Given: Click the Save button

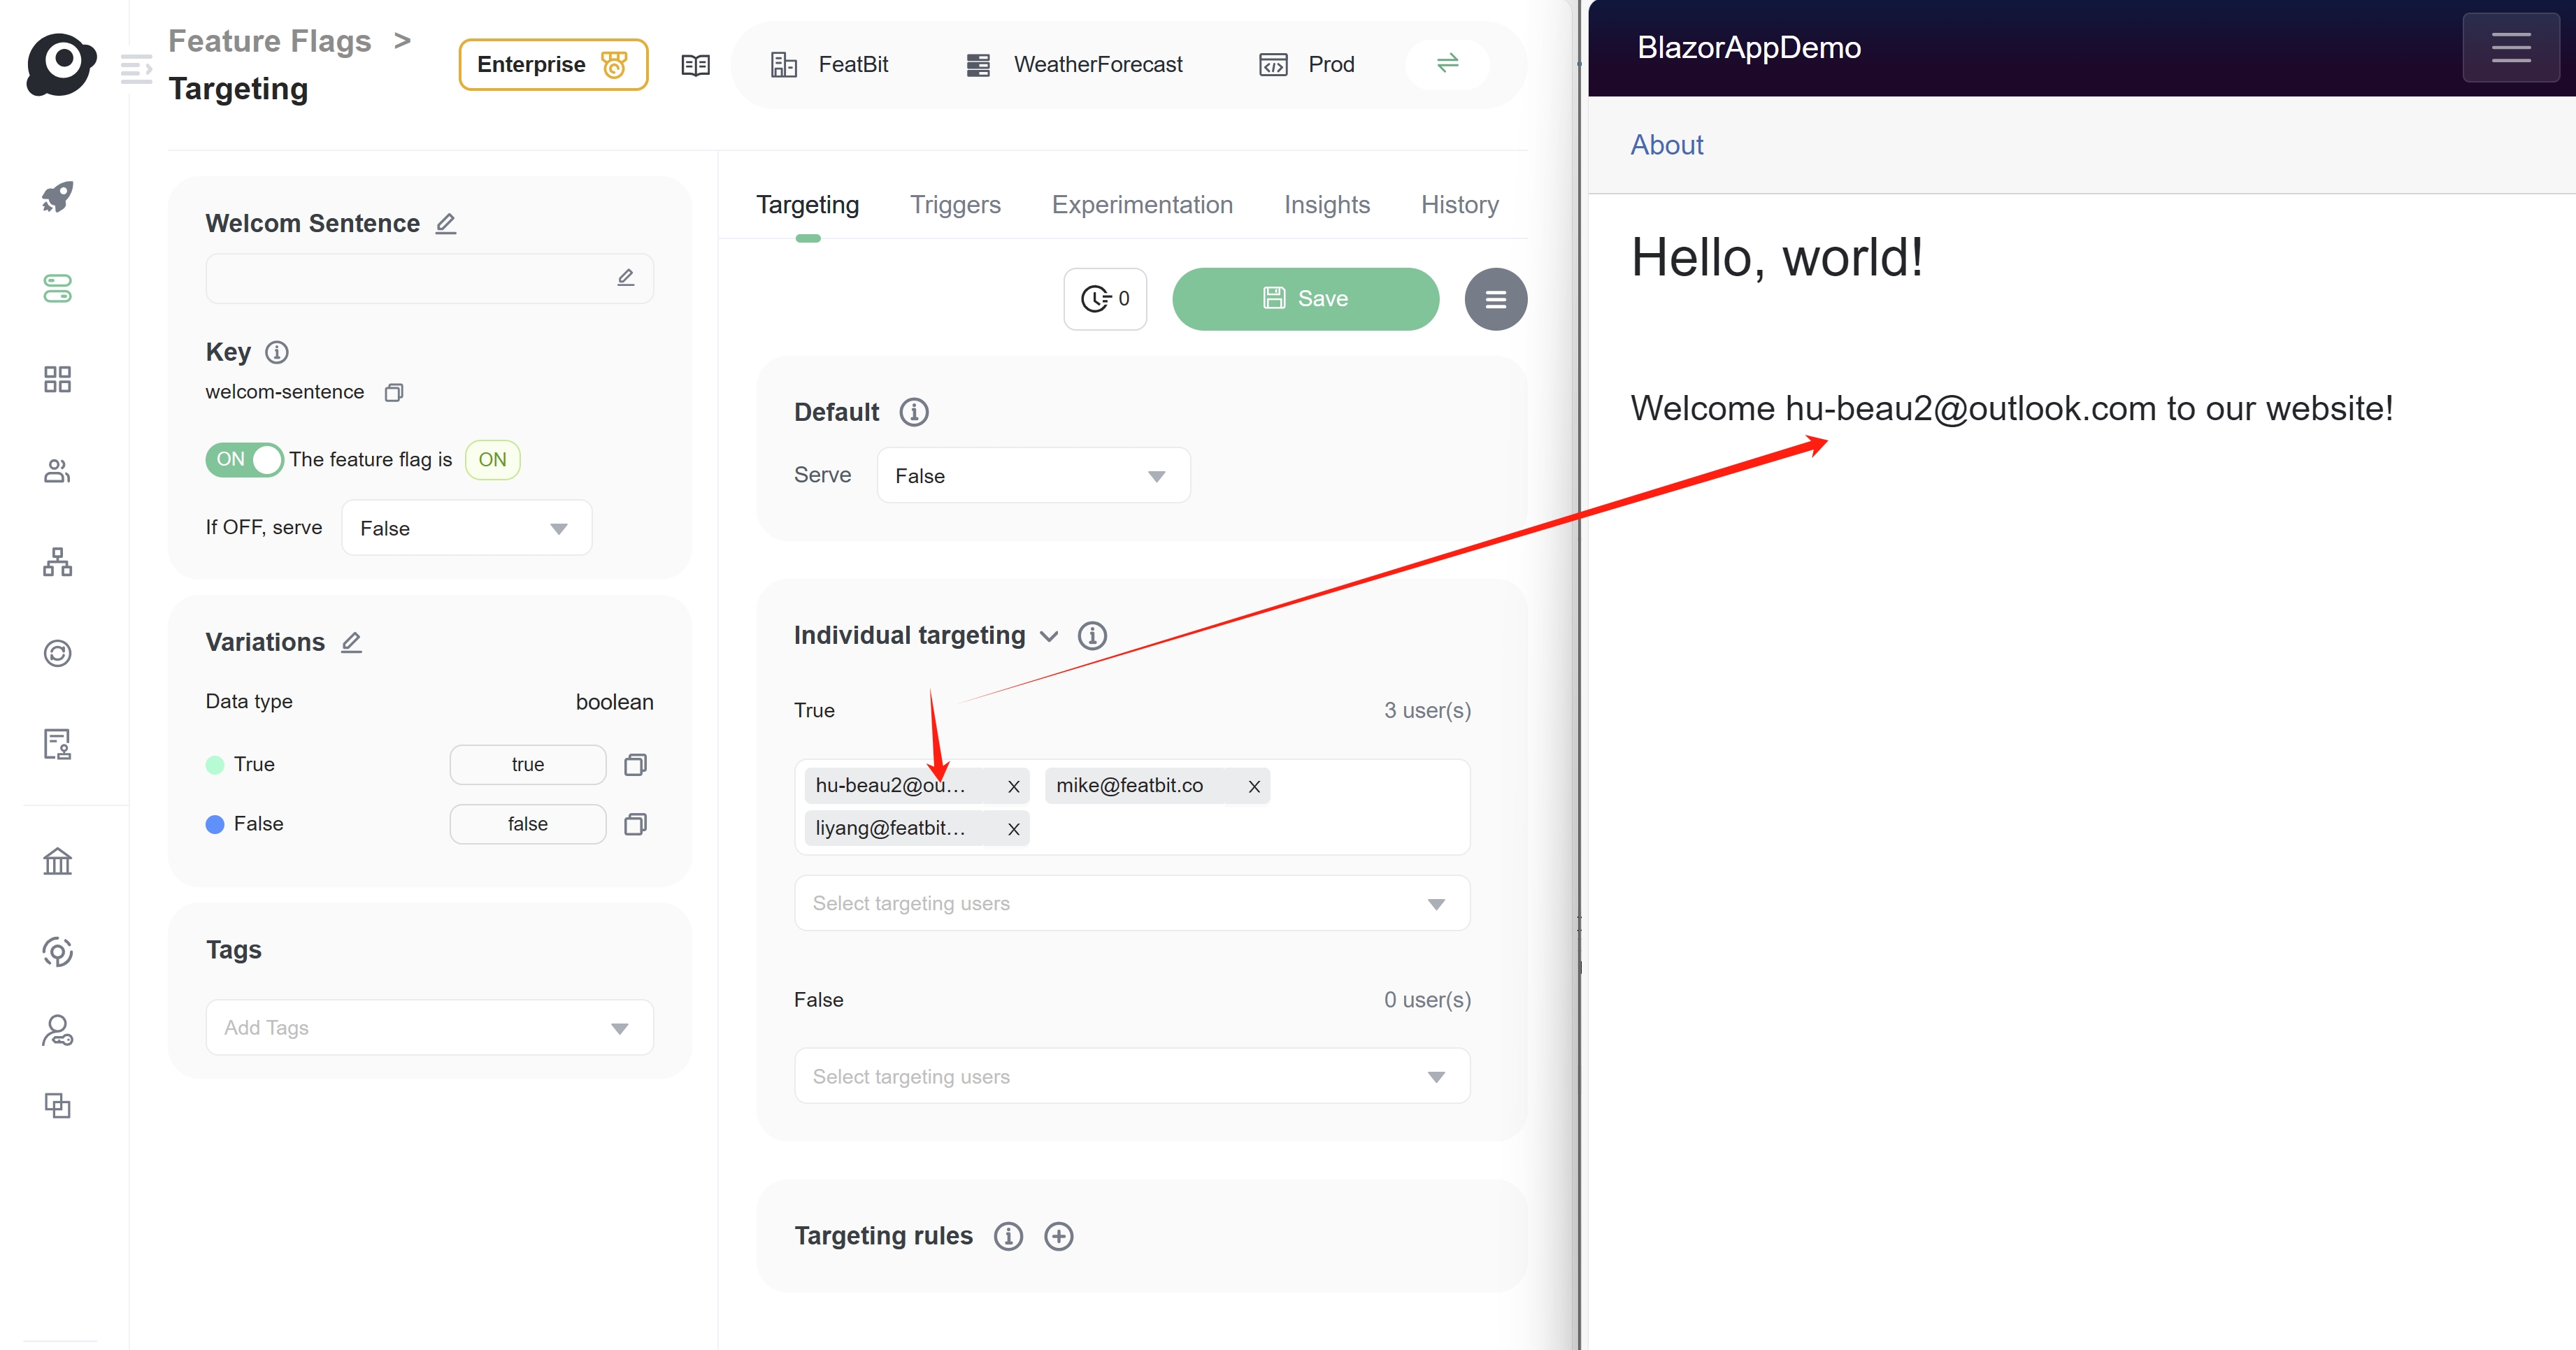Looking at the screenshot, I should pyautogui.click(x=1305, y=299).
